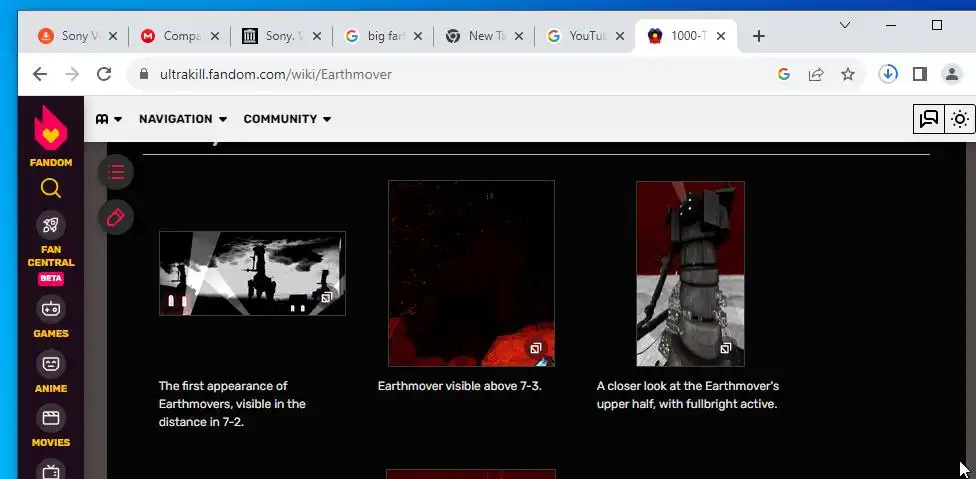Open the Games controller icon

(x=50, y=309)
